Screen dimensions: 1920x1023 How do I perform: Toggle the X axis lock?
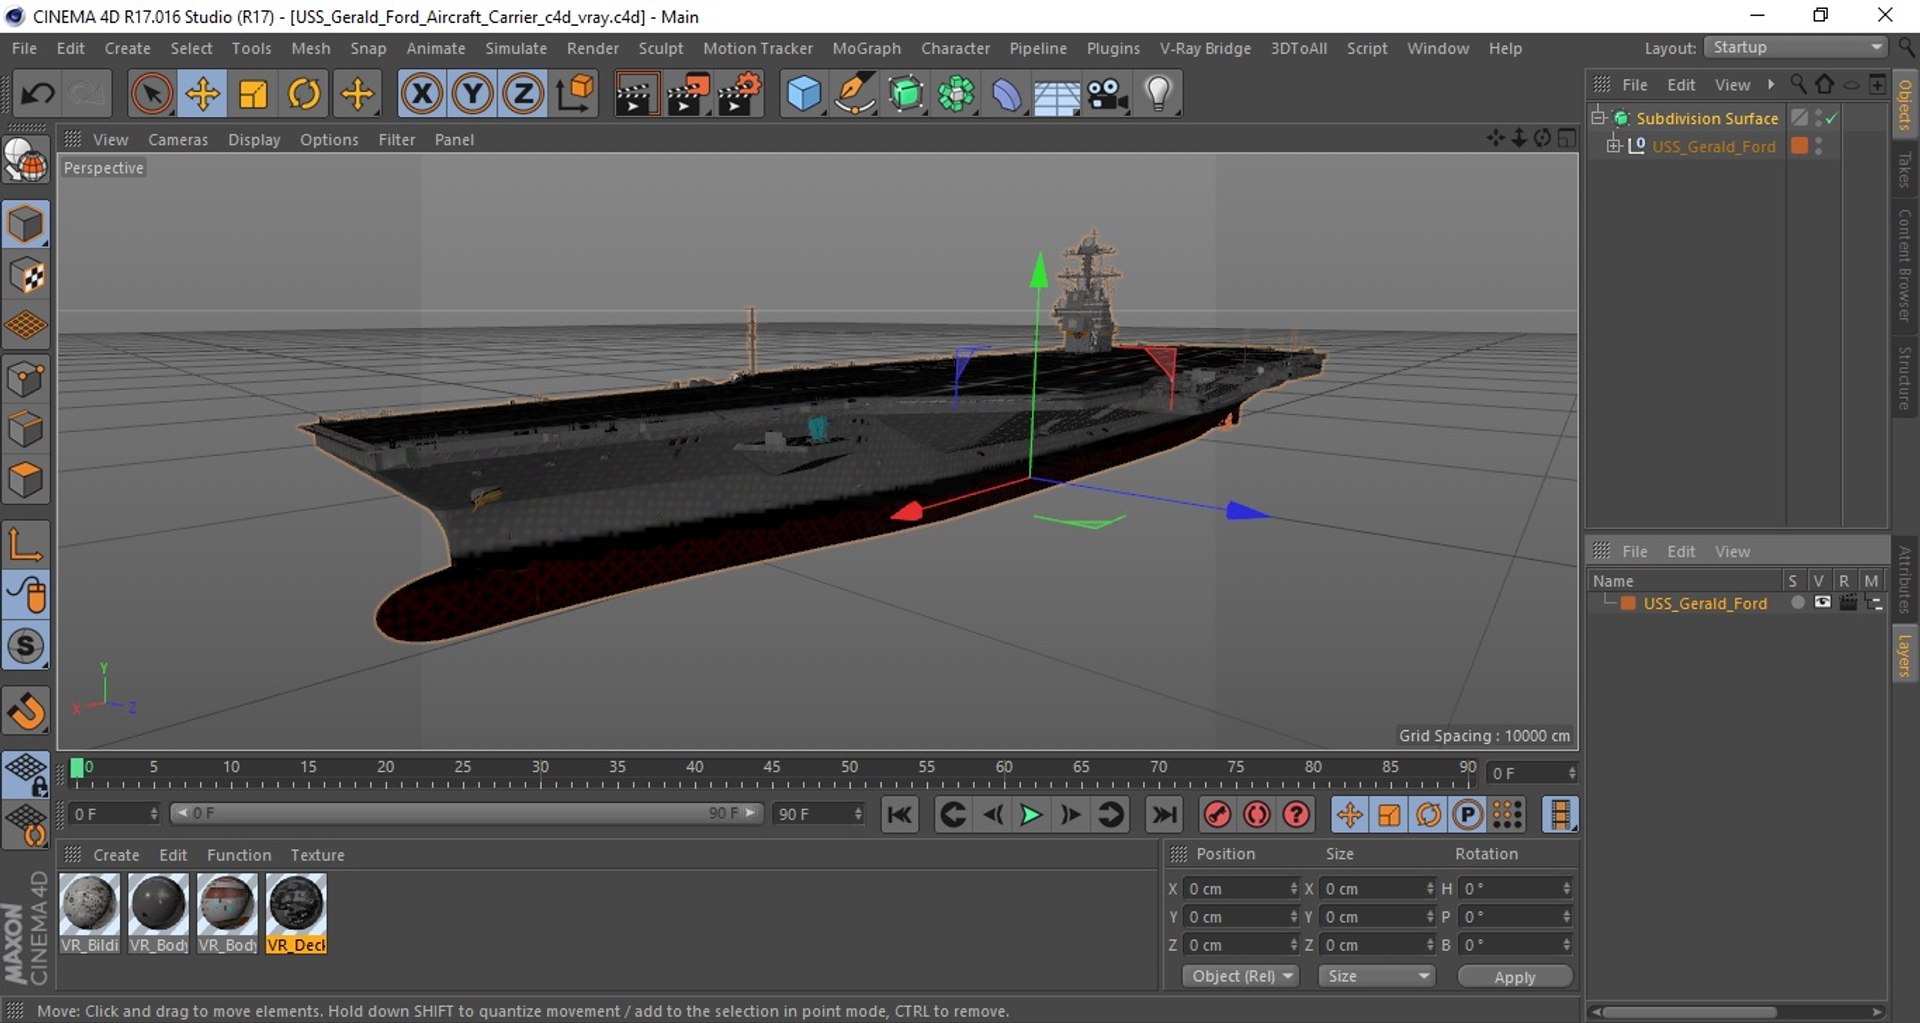[421, 94]
